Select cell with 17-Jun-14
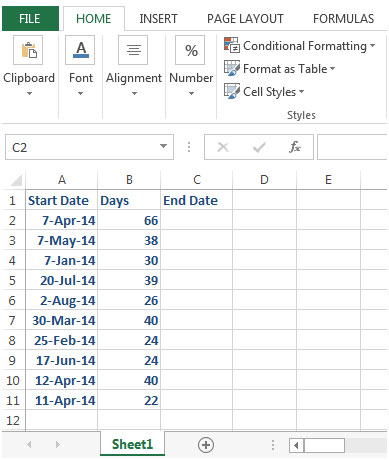389x460 pixels. [x=62, y=360]
